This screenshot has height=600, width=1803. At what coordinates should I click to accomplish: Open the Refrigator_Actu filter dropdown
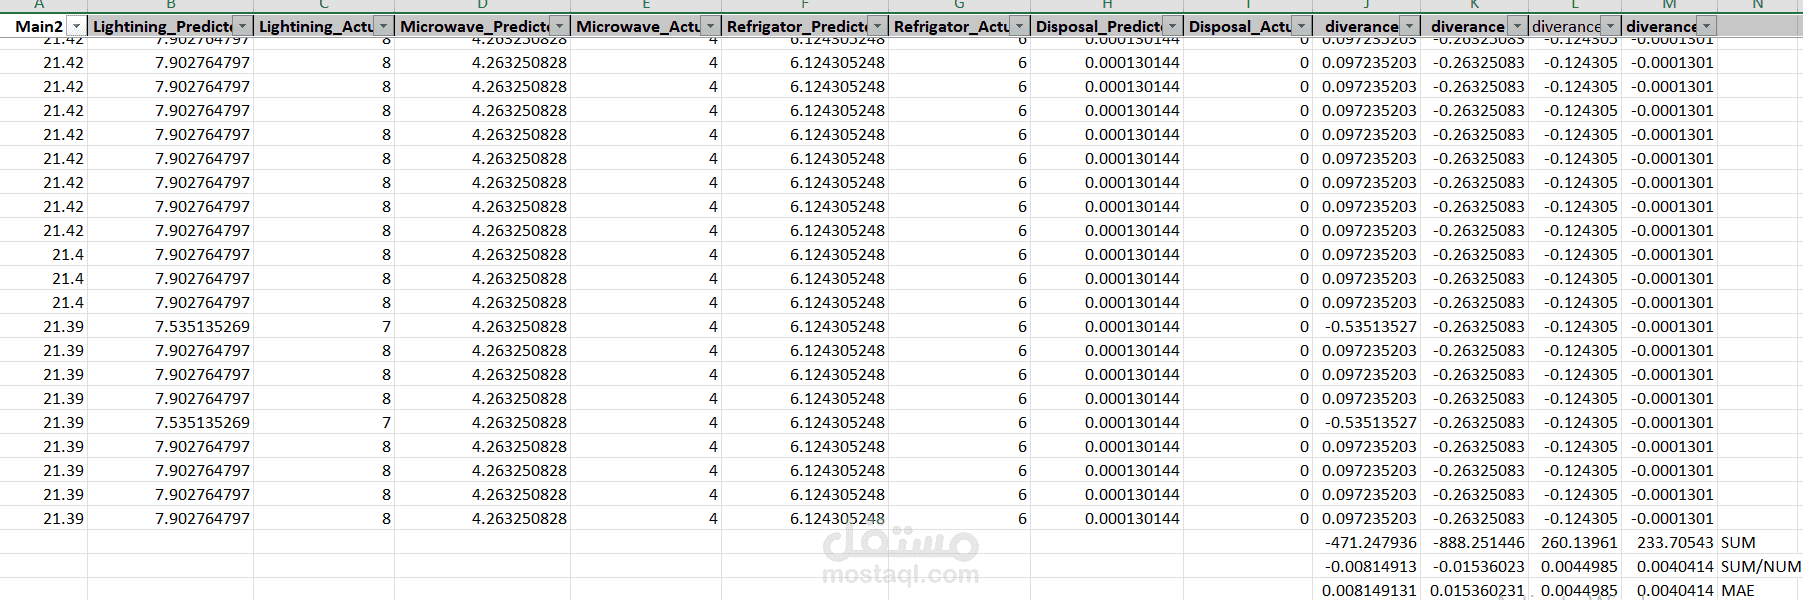click(1019, 27)
